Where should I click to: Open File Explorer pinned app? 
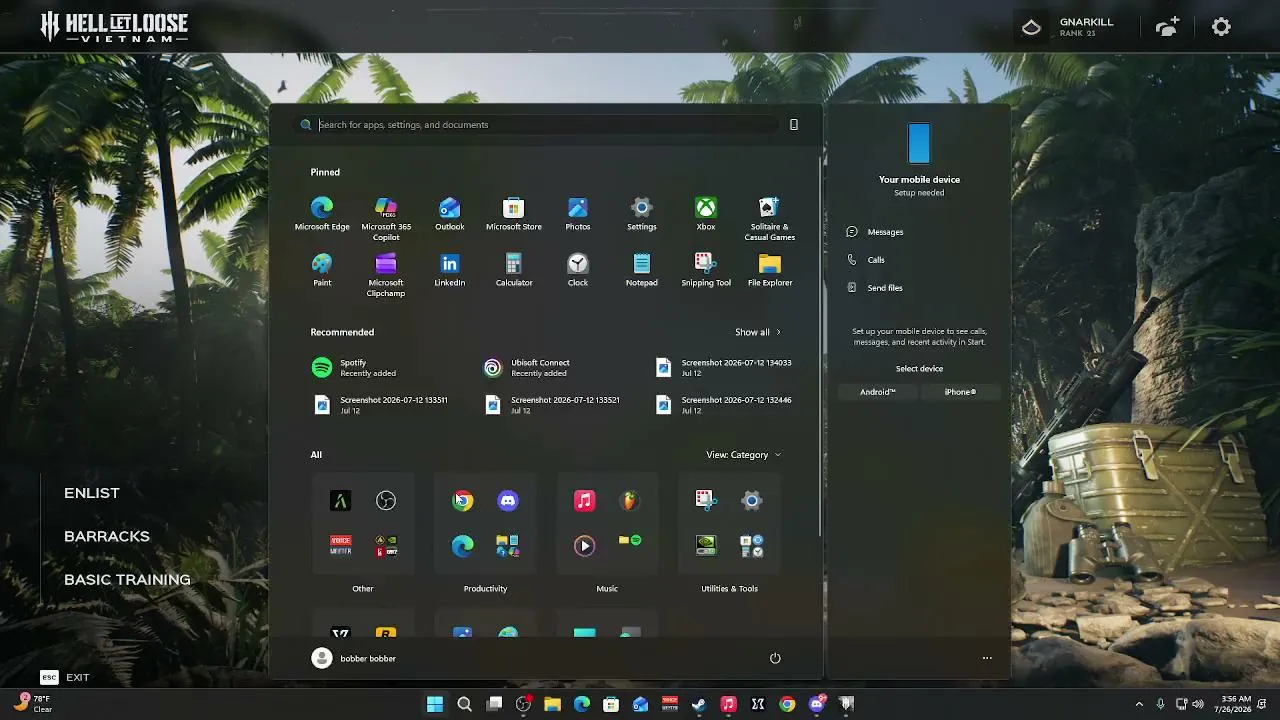(x=770, y=270)
